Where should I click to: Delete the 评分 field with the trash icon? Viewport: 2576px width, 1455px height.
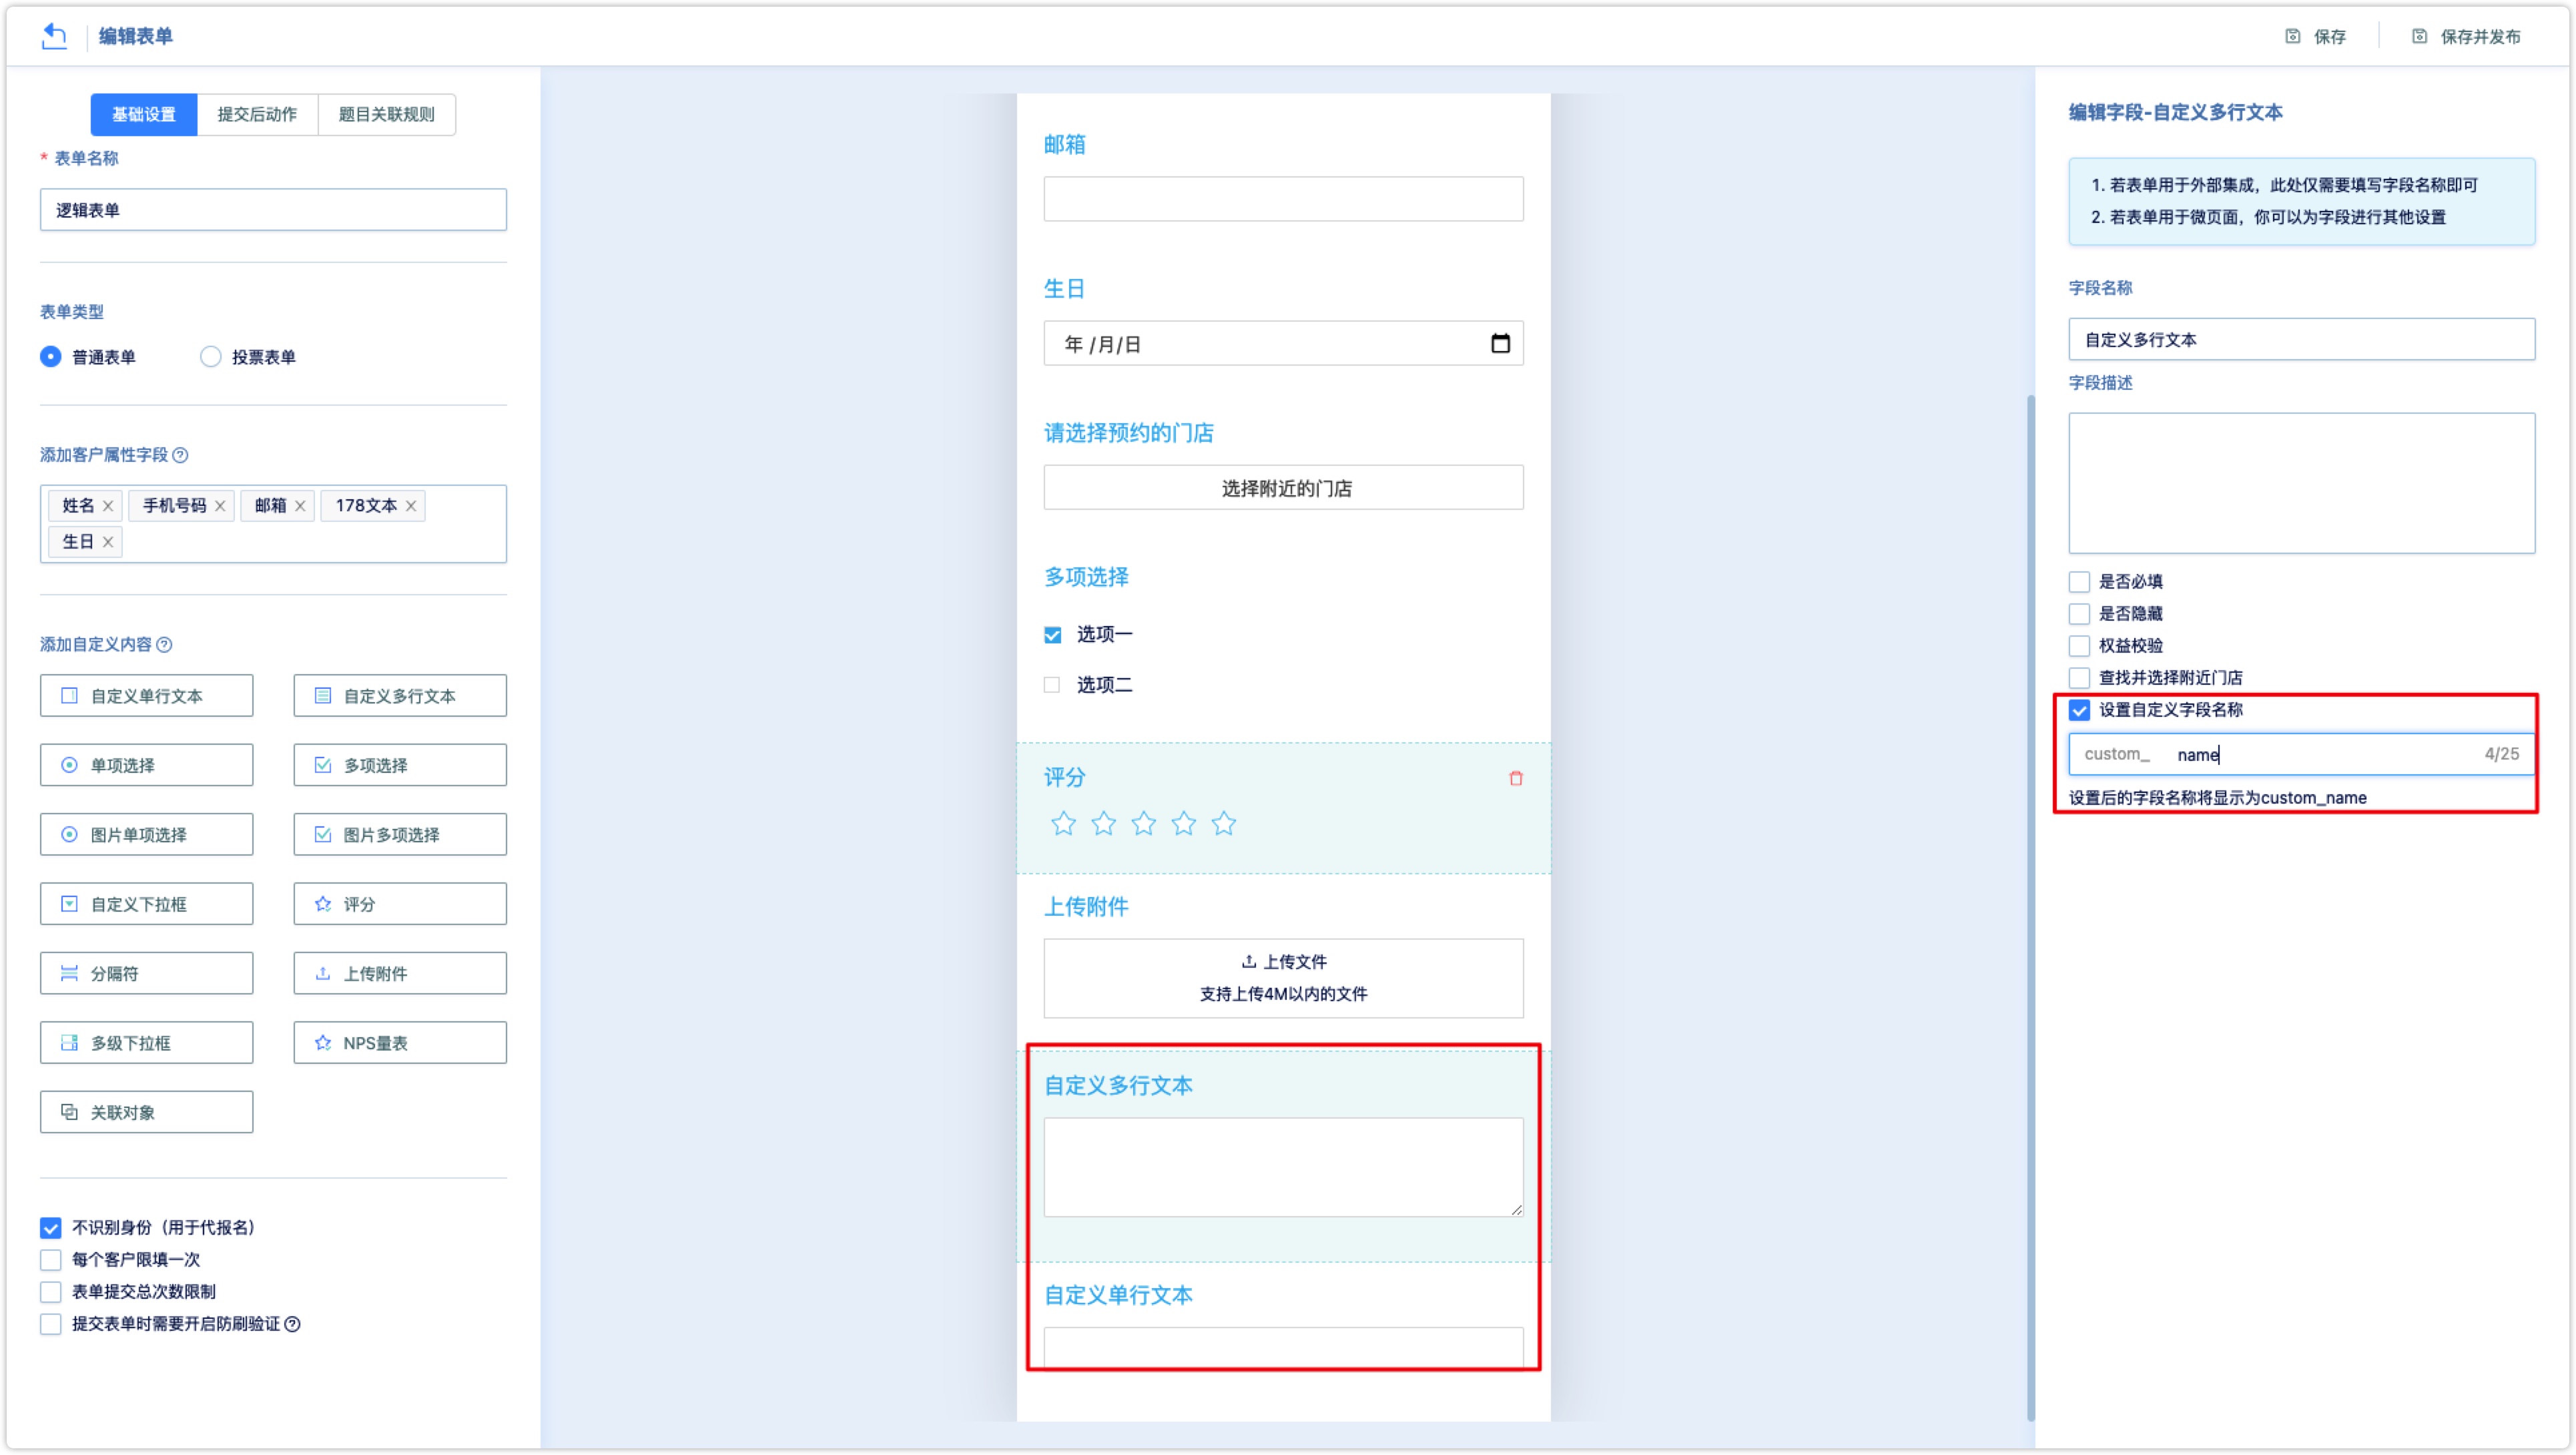(1516, 779)
